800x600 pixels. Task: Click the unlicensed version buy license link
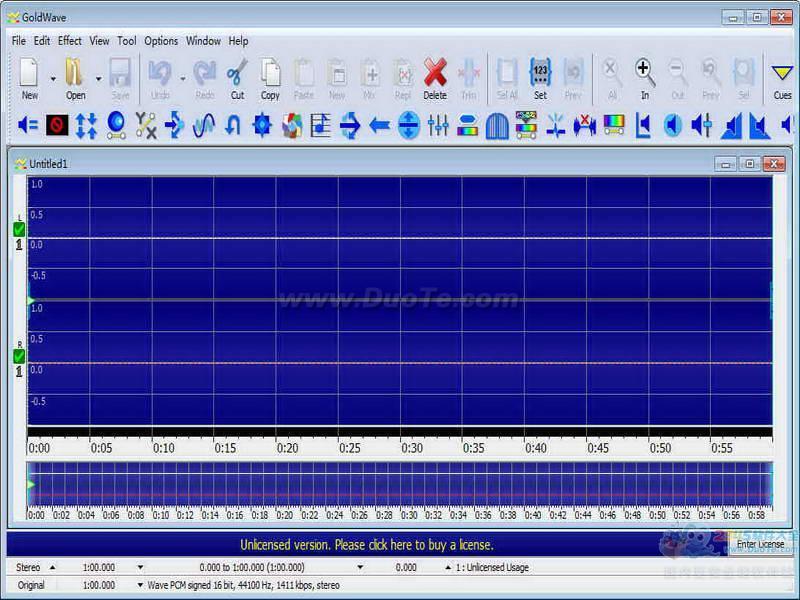click(x=367, y=545)
